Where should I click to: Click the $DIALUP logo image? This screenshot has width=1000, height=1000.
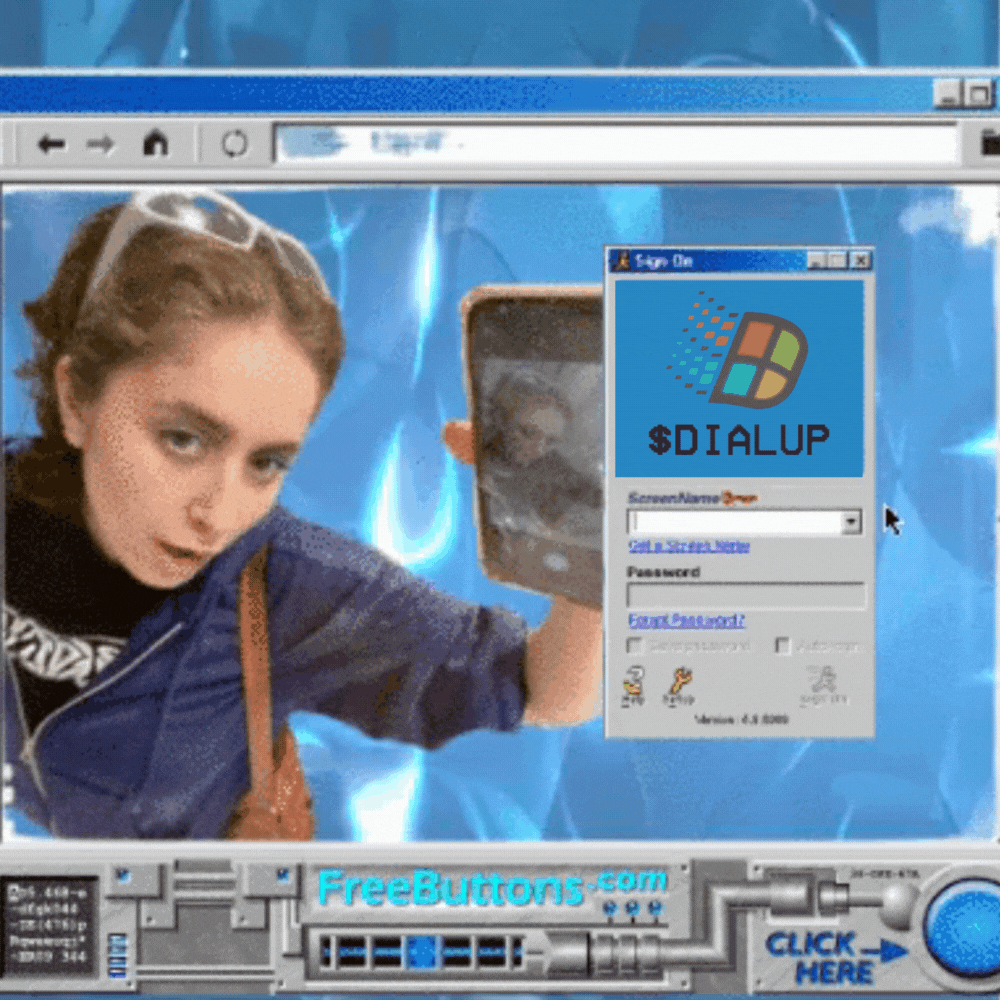739,378
